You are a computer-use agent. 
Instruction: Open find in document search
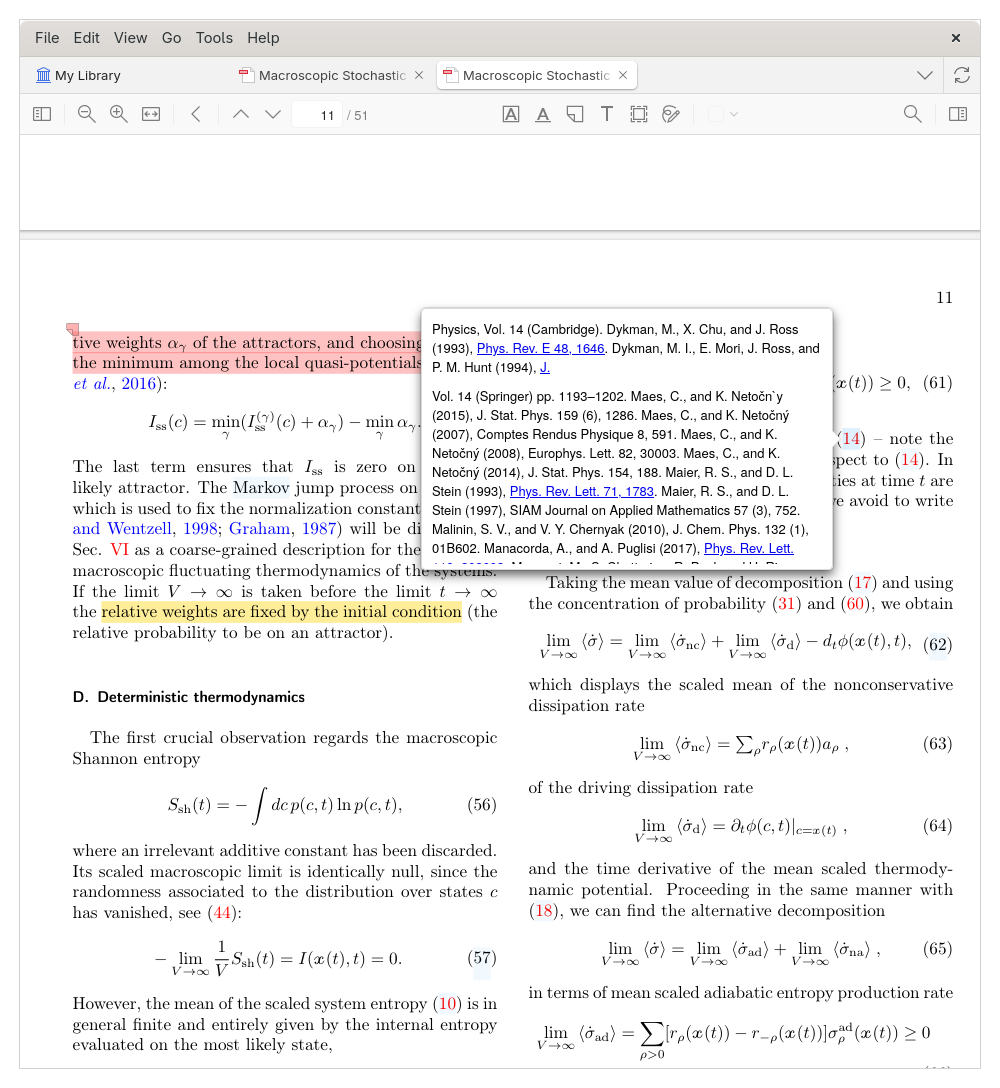point(913,114)
